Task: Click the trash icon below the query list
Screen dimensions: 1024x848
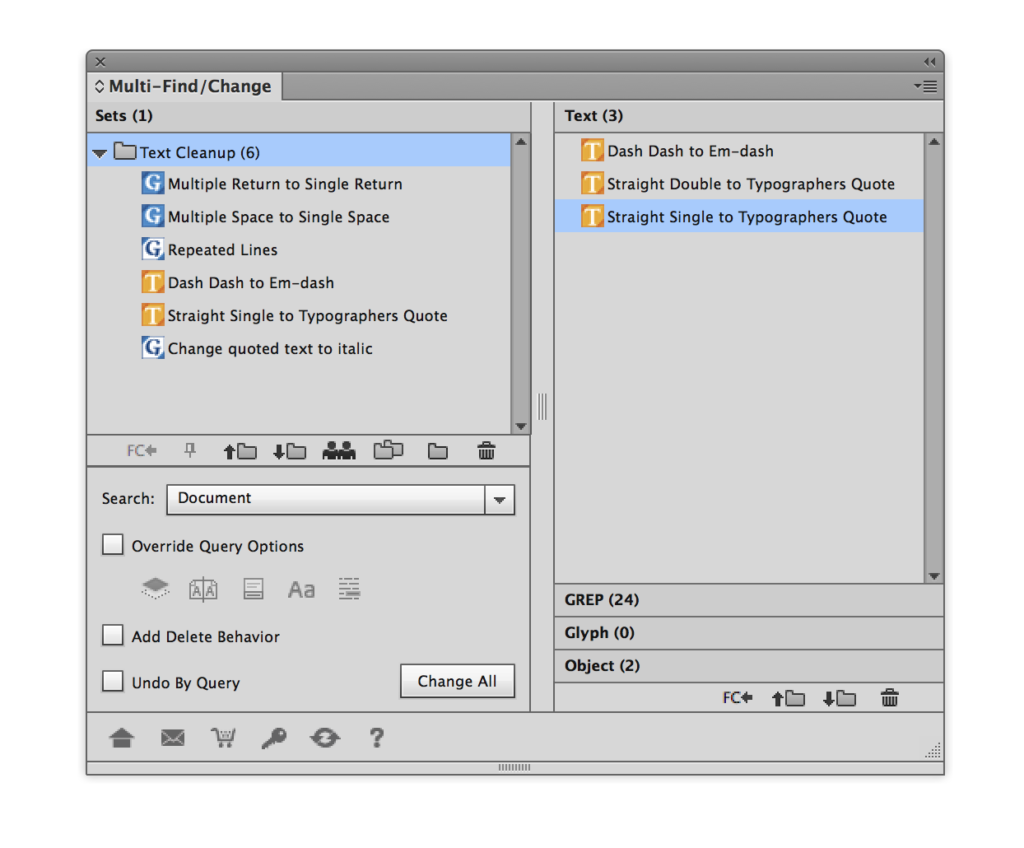Action: click(x=889, y=698)
